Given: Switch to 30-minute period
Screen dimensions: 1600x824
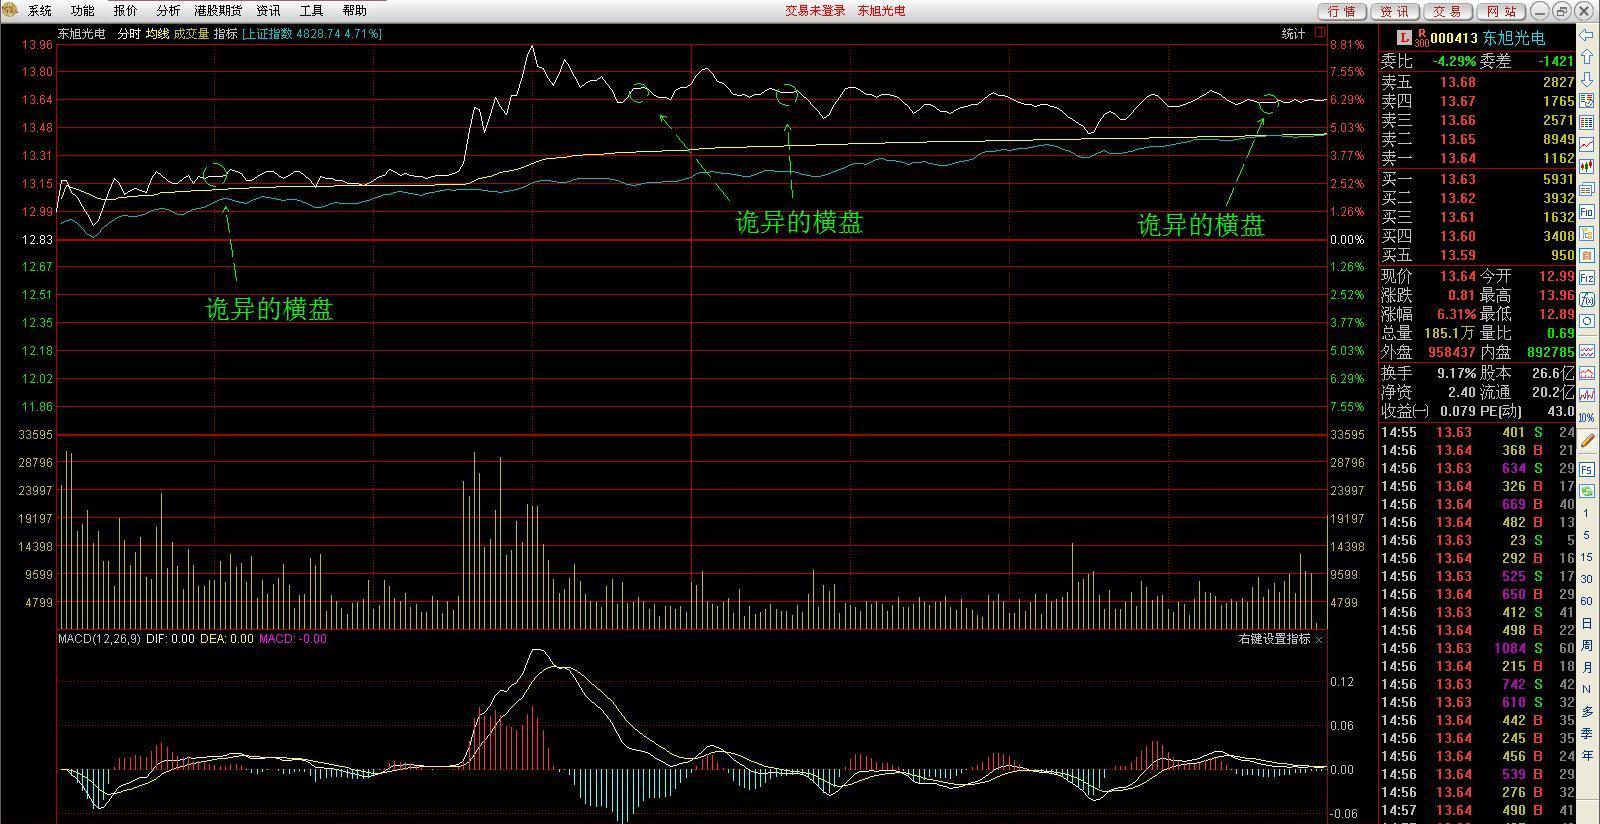Looking at the screenshot, I should (x=1586, y=578).
